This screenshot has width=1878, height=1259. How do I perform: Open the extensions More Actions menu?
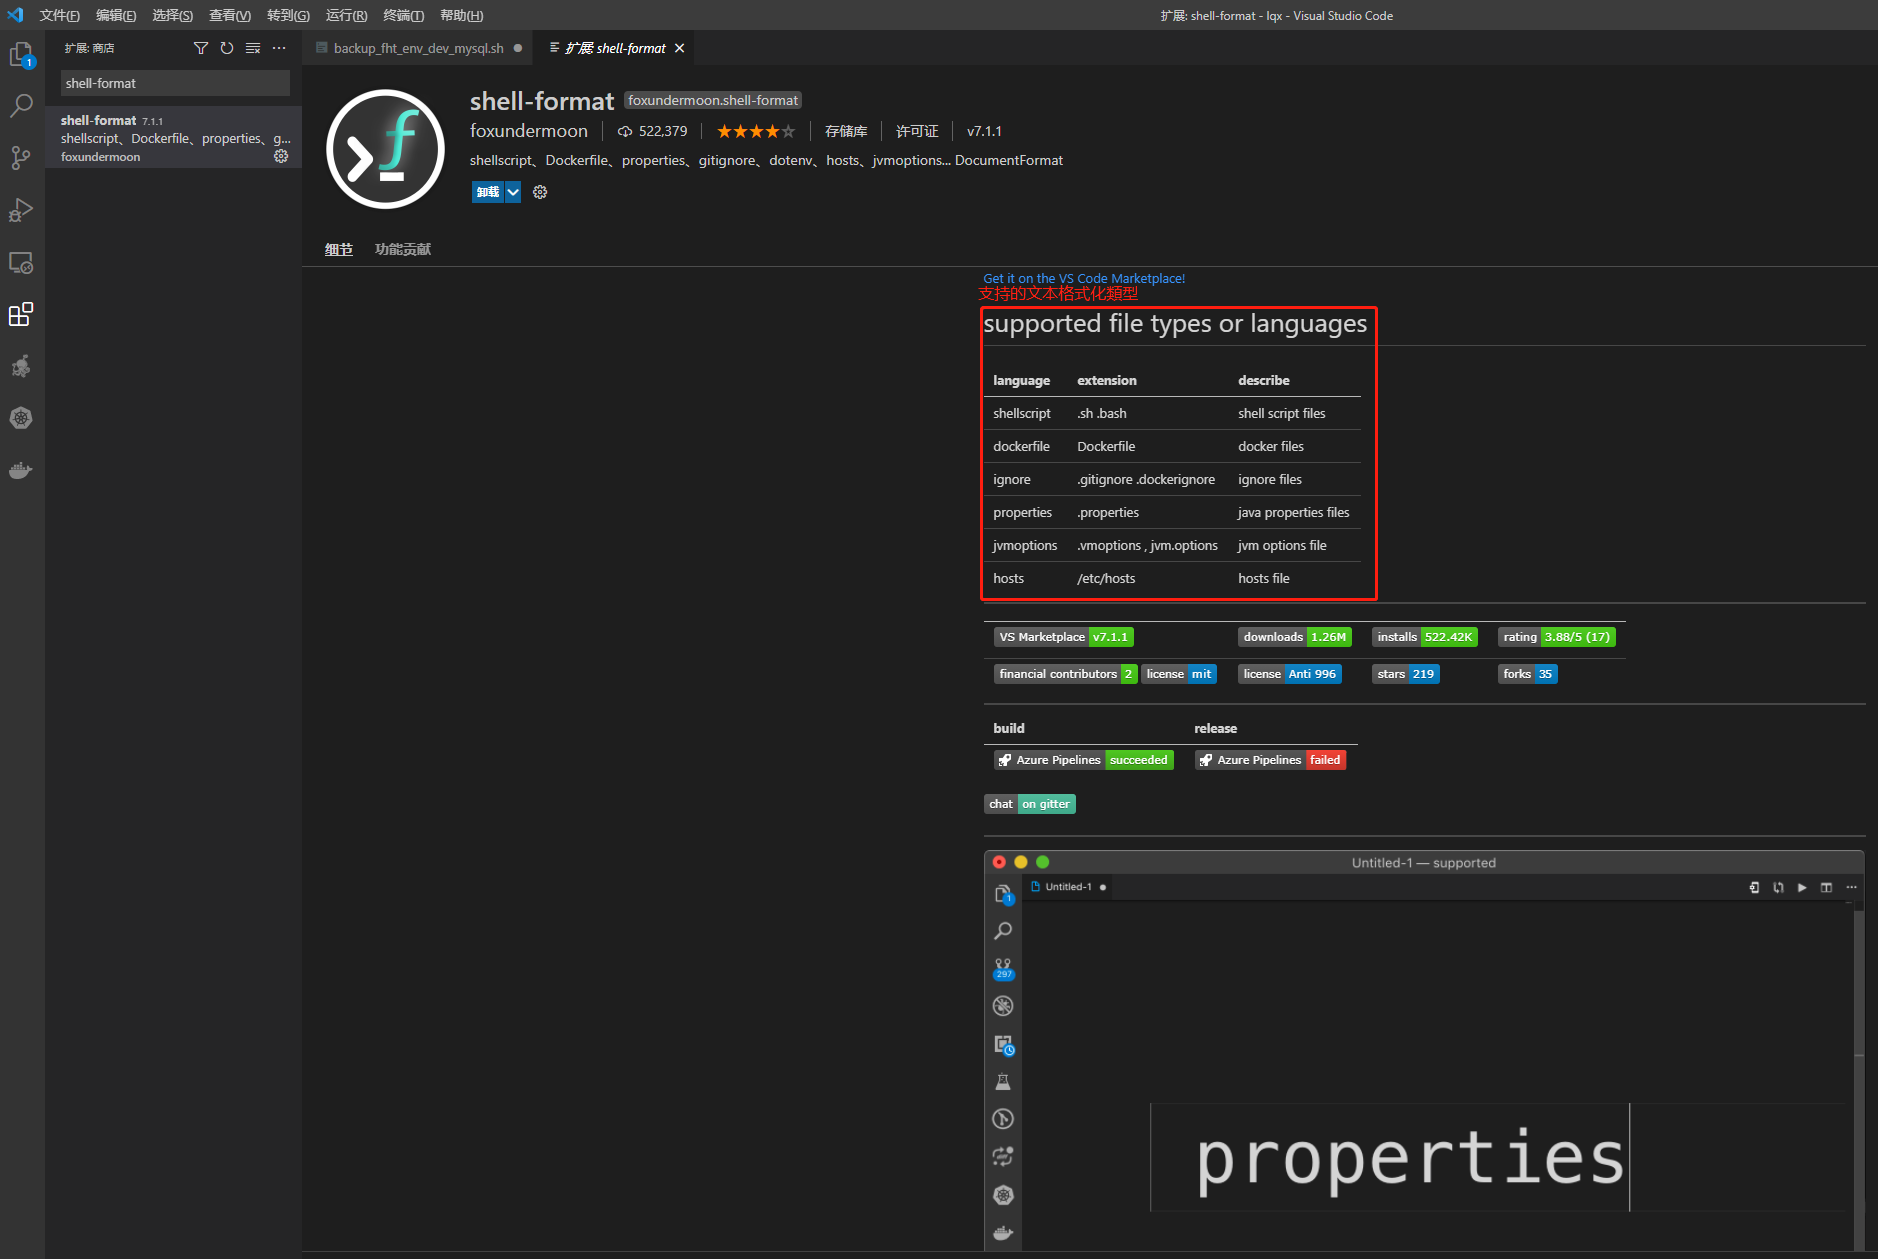tap(279, 47)
